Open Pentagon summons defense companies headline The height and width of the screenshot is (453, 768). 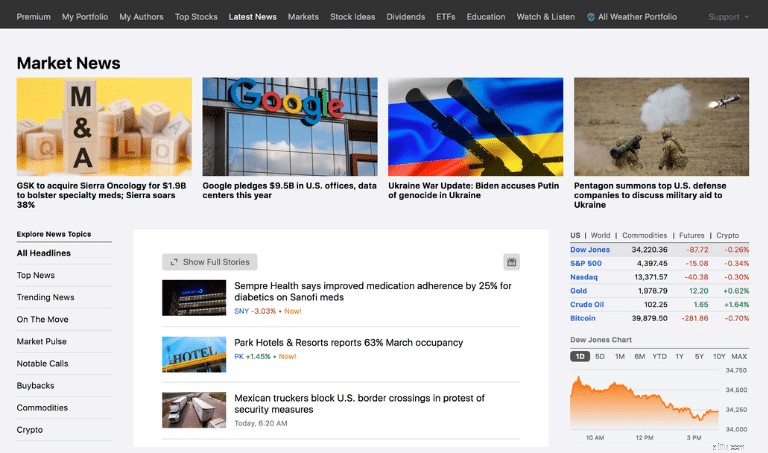tap(650, 195)
